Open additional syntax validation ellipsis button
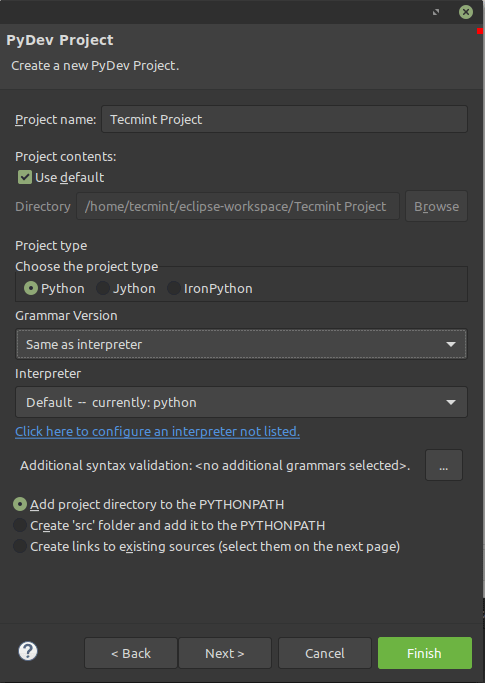Viewport: 485px width, 683px height. (444, 465)
